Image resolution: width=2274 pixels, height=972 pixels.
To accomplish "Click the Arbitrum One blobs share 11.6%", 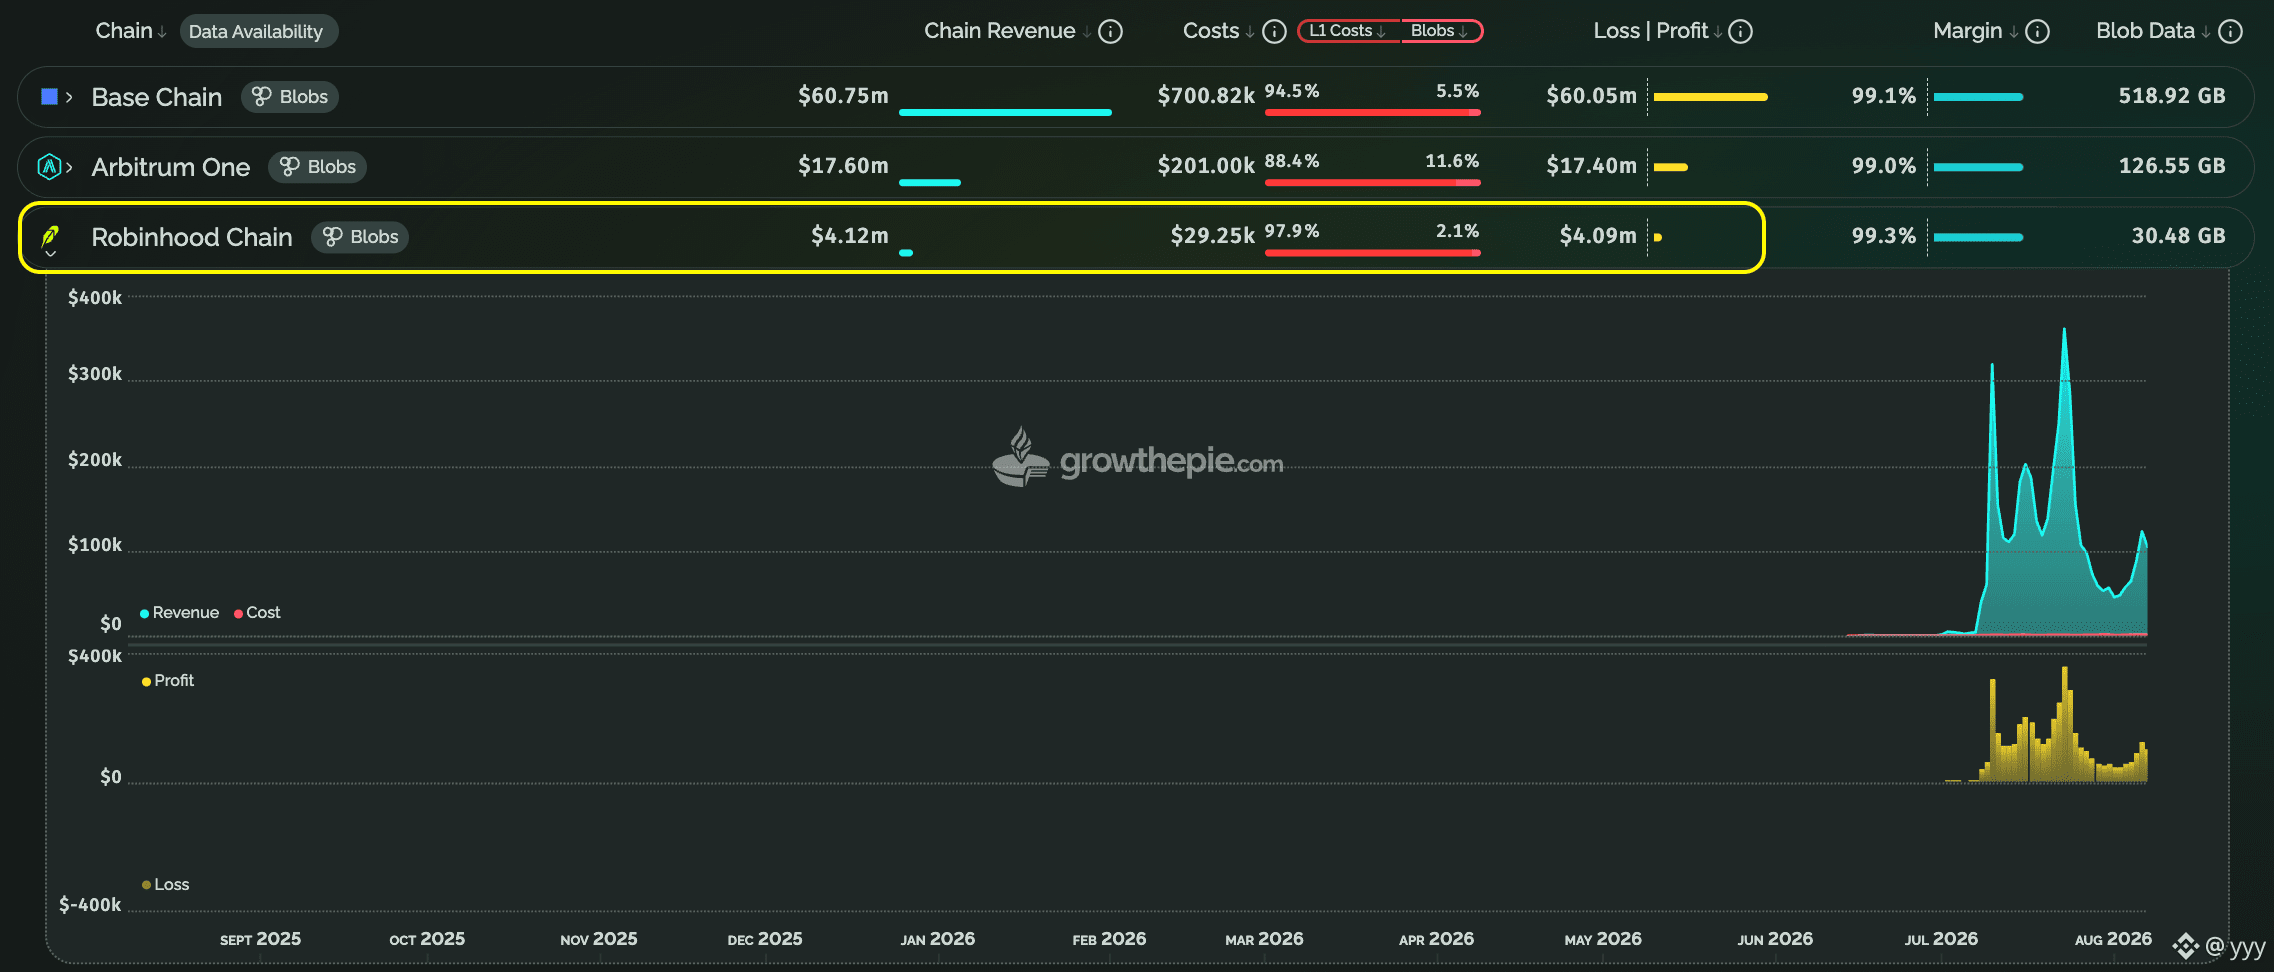I will tap(1452, 161).
